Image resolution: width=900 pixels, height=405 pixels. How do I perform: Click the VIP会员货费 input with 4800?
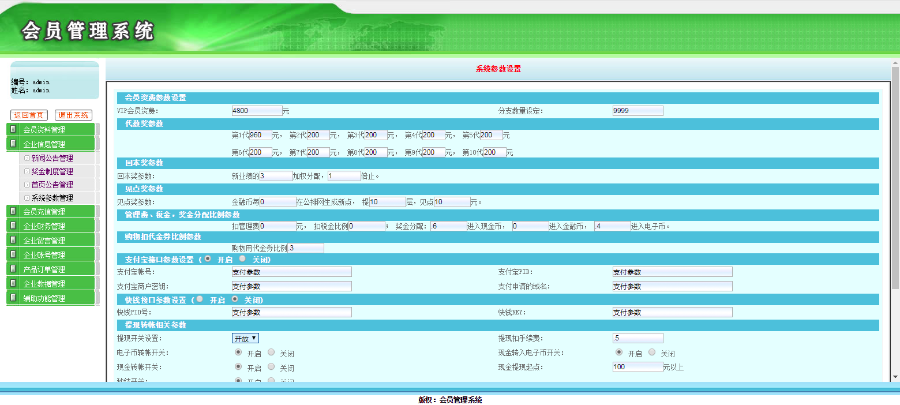pyautogui.click(x=257, y=111)
